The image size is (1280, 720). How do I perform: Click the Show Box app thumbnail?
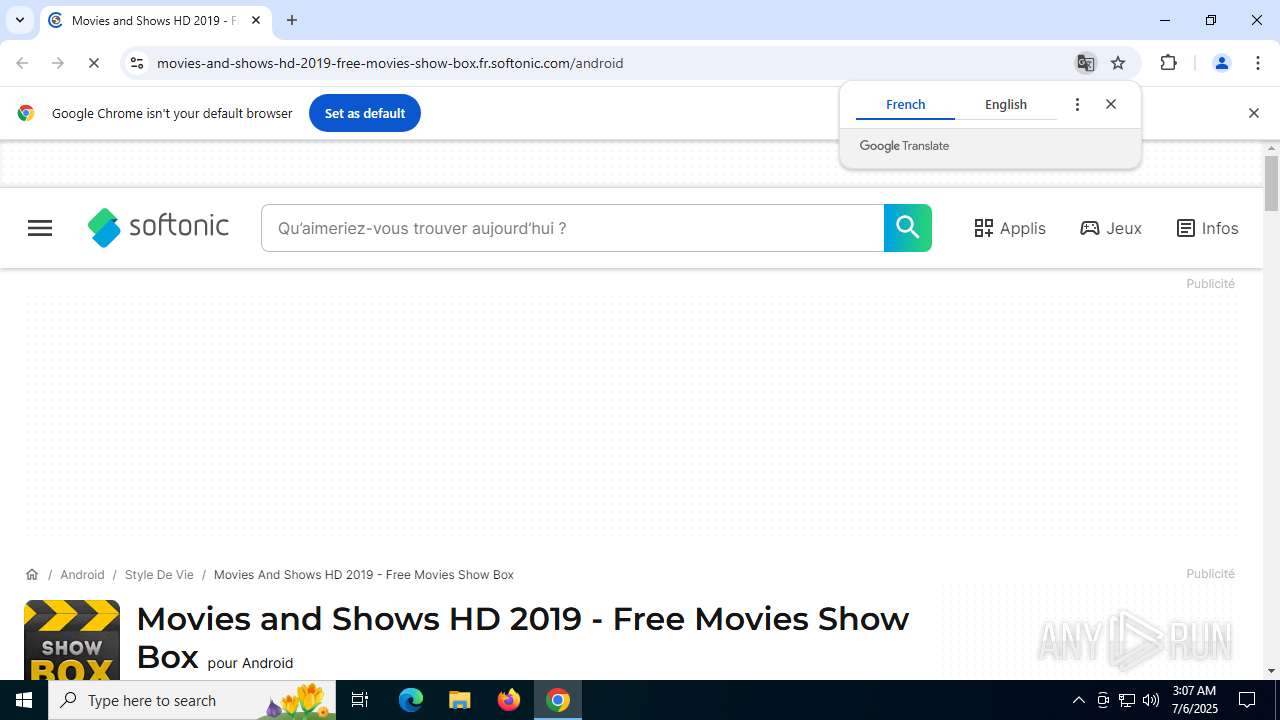[x=72, y=640]
